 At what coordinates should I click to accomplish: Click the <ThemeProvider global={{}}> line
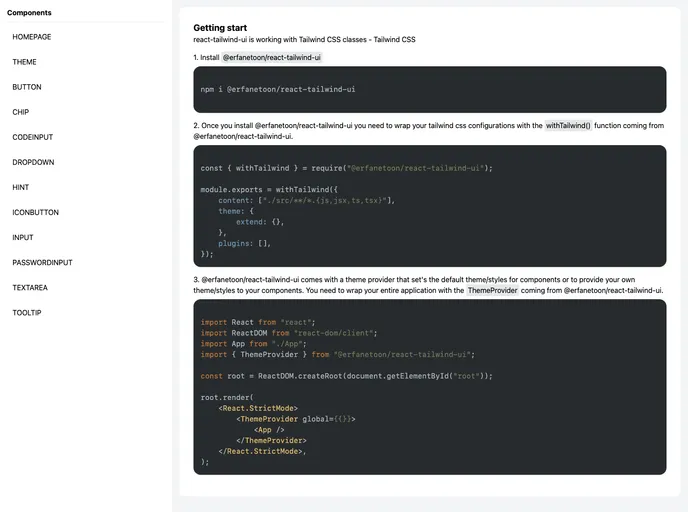pyautogui.click(x=296, y=419)
